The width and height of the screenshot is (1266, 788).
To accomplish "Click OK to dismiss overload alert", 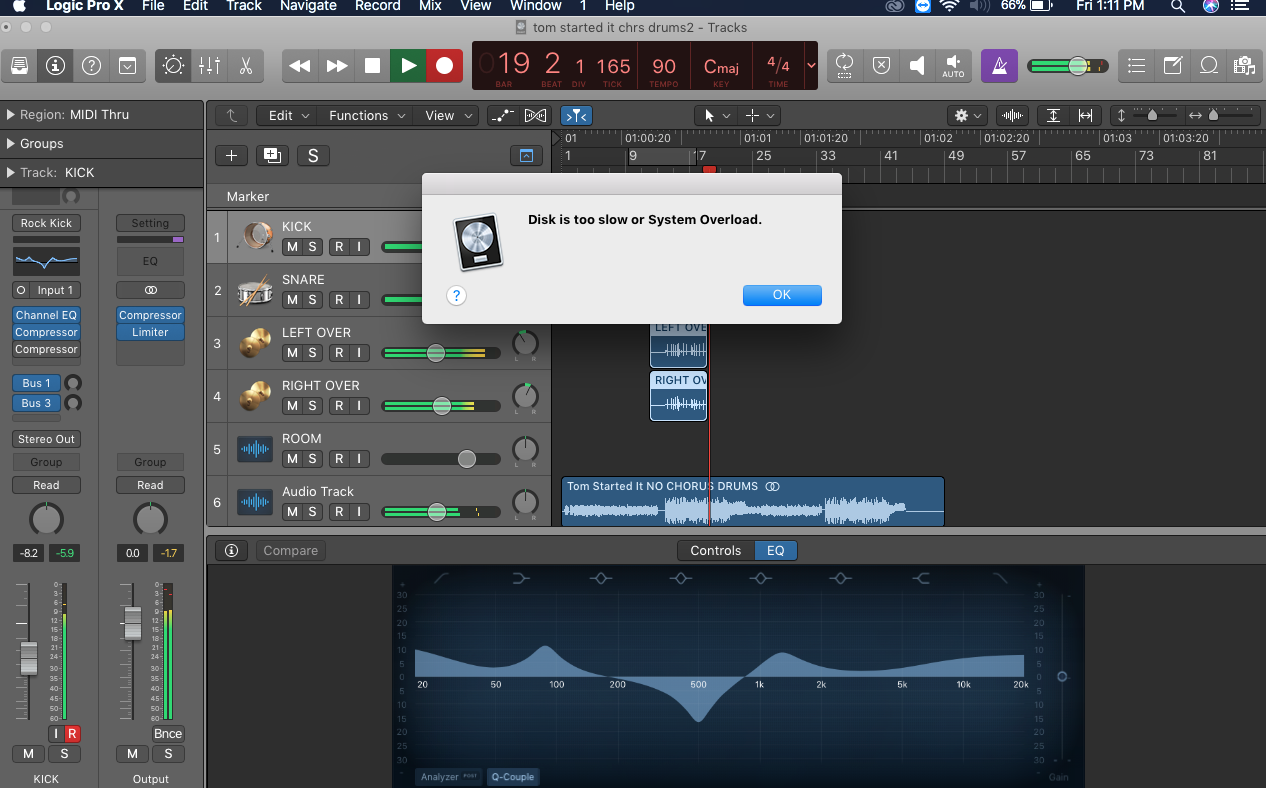I will pos(781,294).
